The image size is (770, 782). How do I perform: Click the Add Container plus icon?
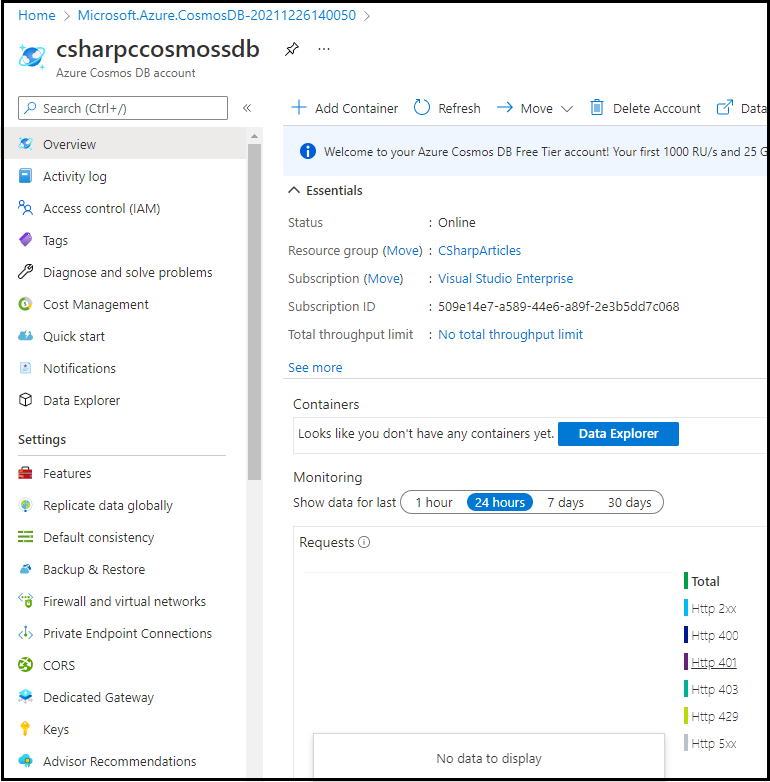pos(298,108)
